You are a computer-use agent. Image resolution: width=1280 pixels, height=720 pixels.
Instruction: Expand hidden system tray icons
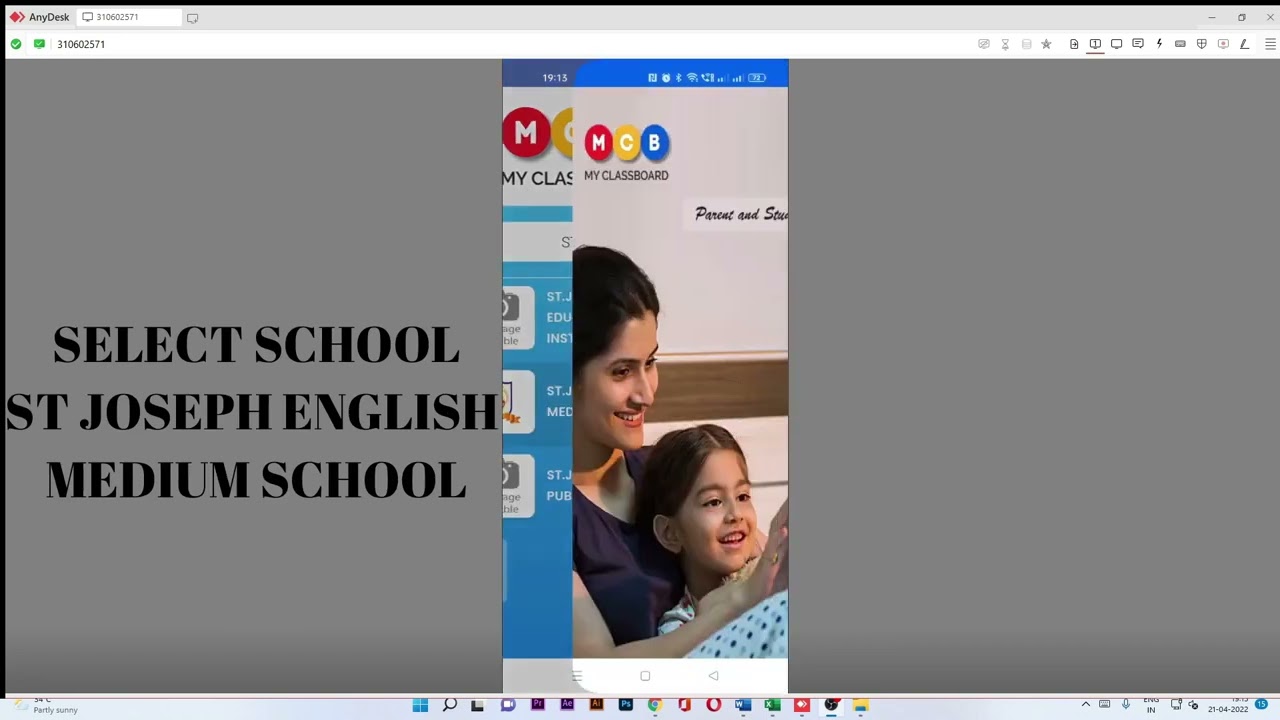[x=1086, y=705]
